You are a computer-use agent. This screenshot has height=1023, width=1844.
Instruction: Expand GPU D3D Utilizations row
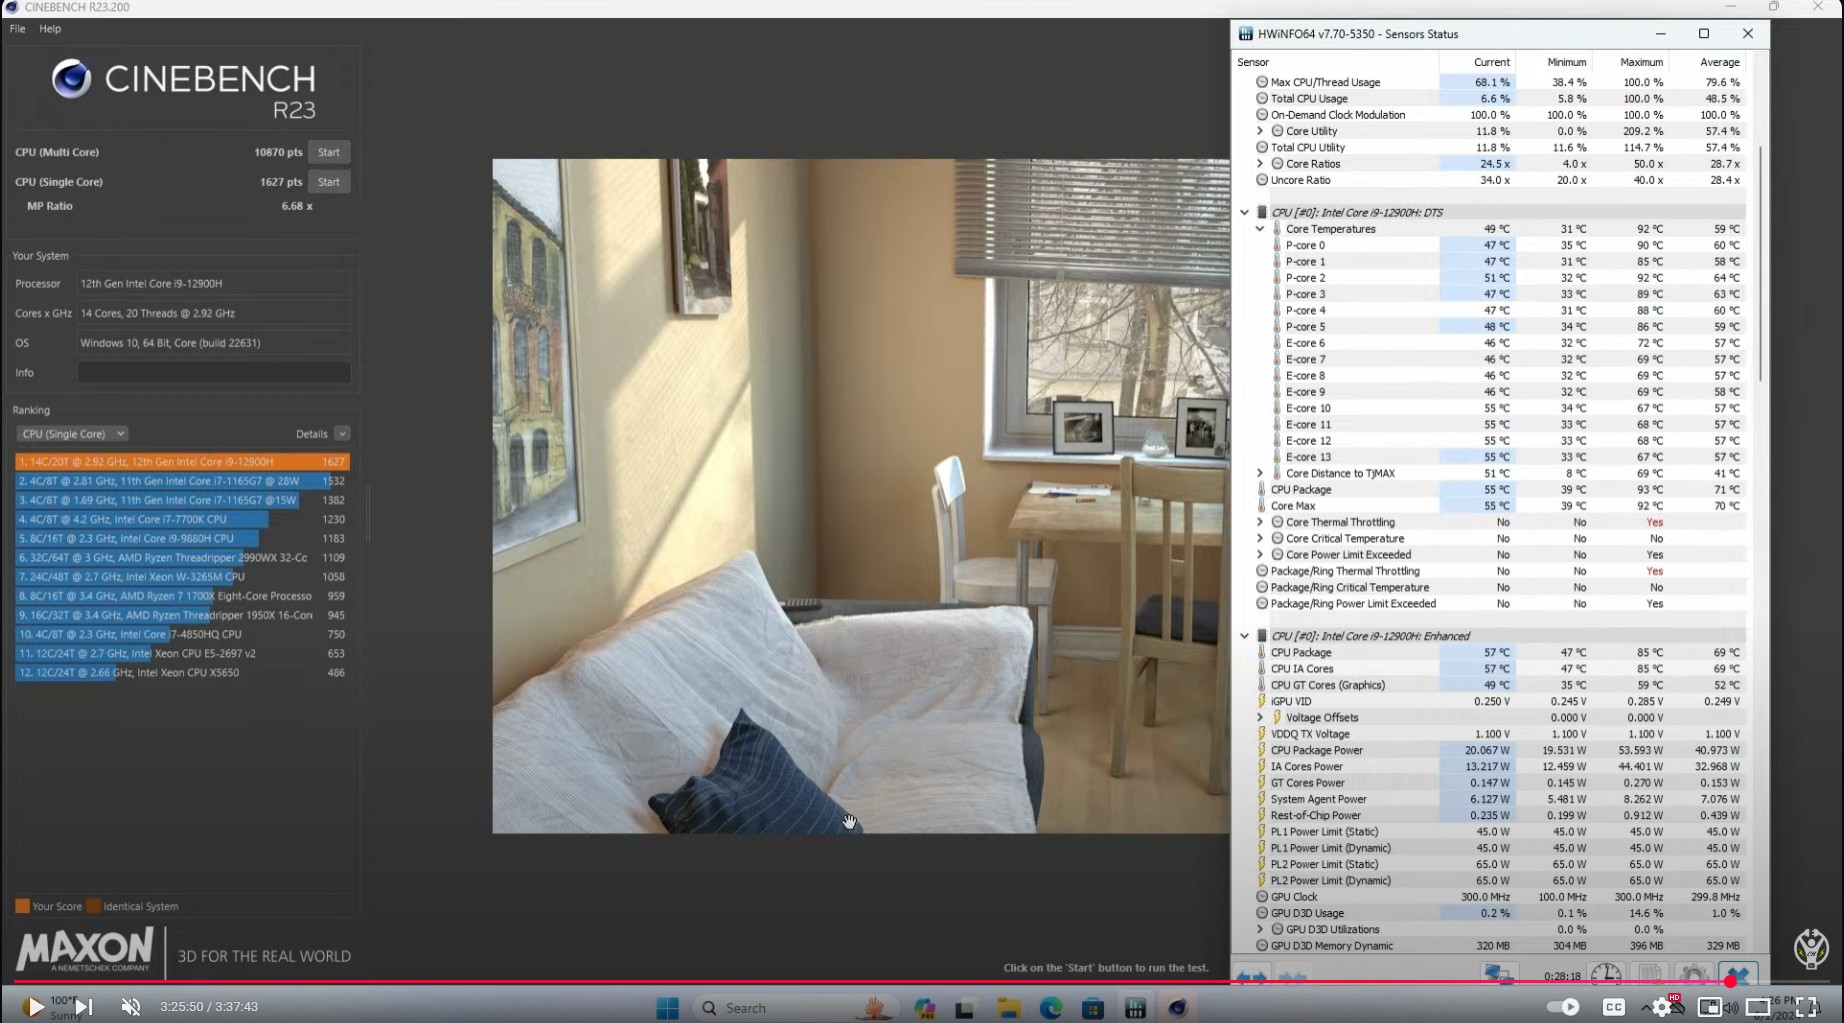click(1260, 929)
